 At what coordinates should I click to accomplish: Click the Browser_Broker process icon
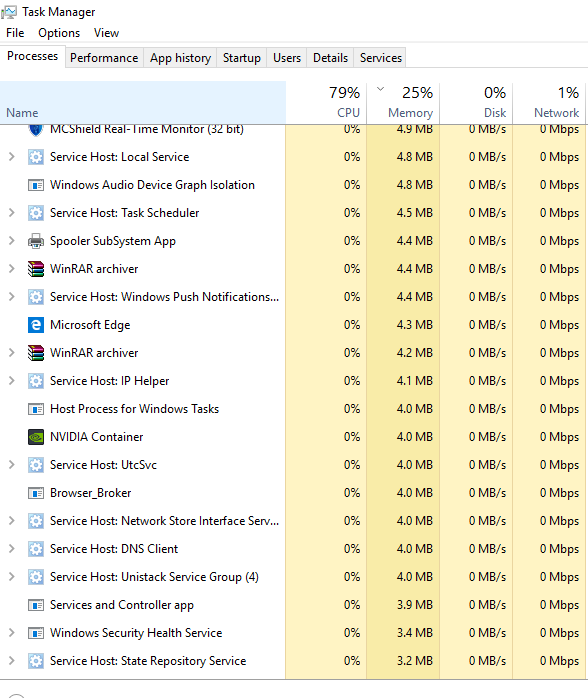pos(36,493)
